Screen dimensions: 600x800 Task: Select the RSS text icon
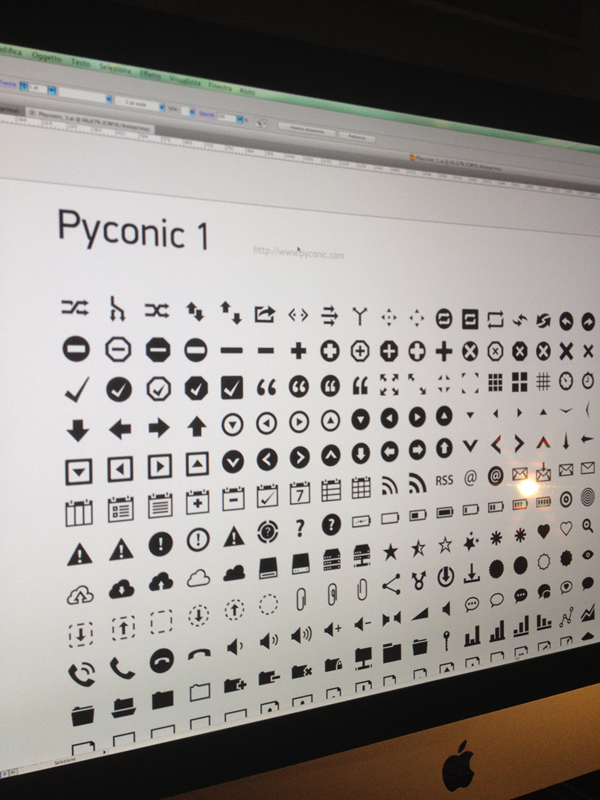[x=444, y=480]
